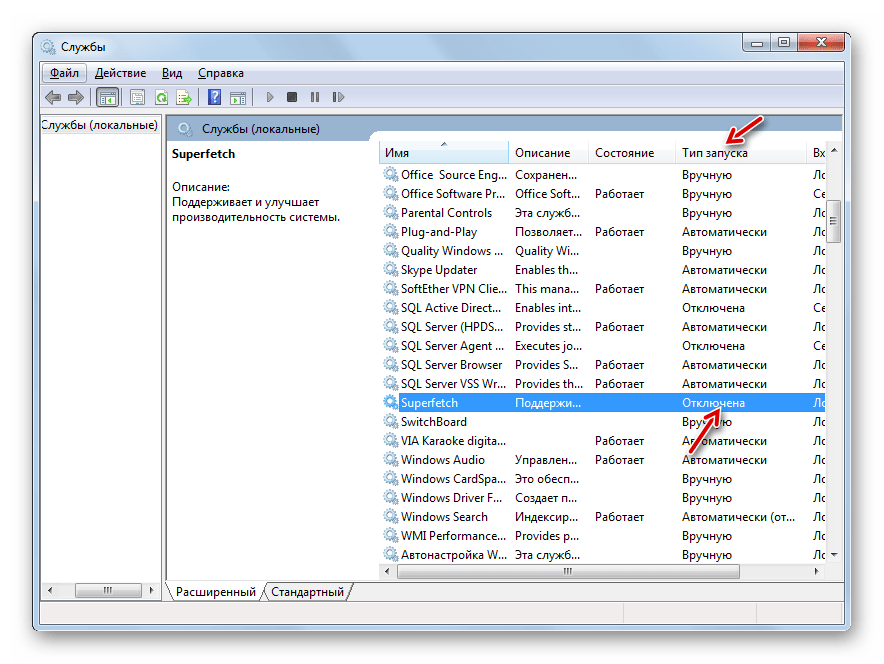Click gear icon in Службы (локальные) header
Screen dimensions: 884x664
tap(185, 129)
